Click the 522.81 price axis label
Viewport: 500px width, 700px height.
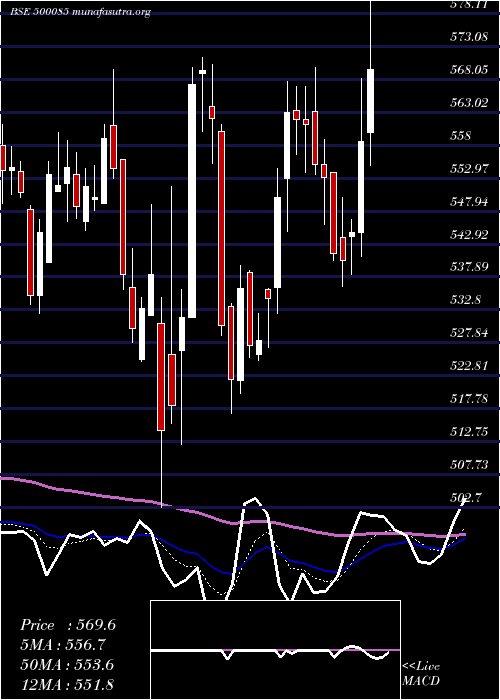(x=469, y=366)
